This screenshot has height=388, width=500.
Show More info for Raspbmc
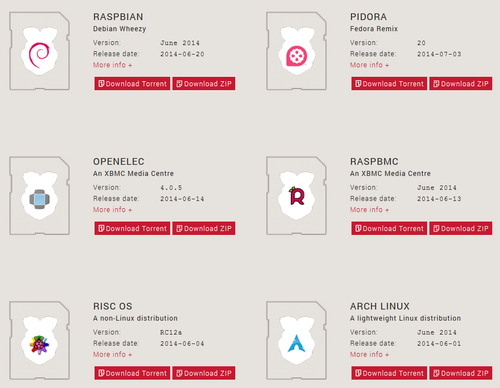(369, 210)
